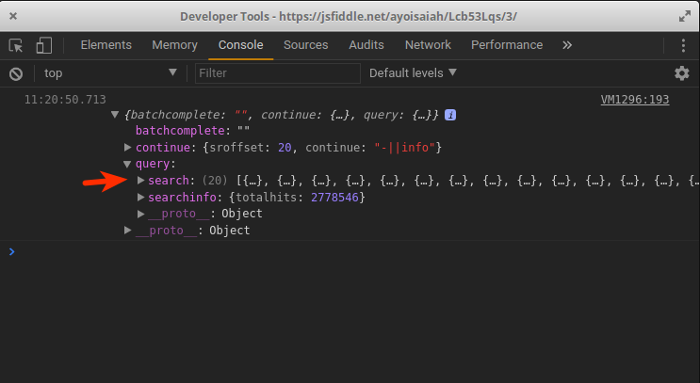Open the VM1296:193 source link
The image size is (700, 383).
click(635, 100)
